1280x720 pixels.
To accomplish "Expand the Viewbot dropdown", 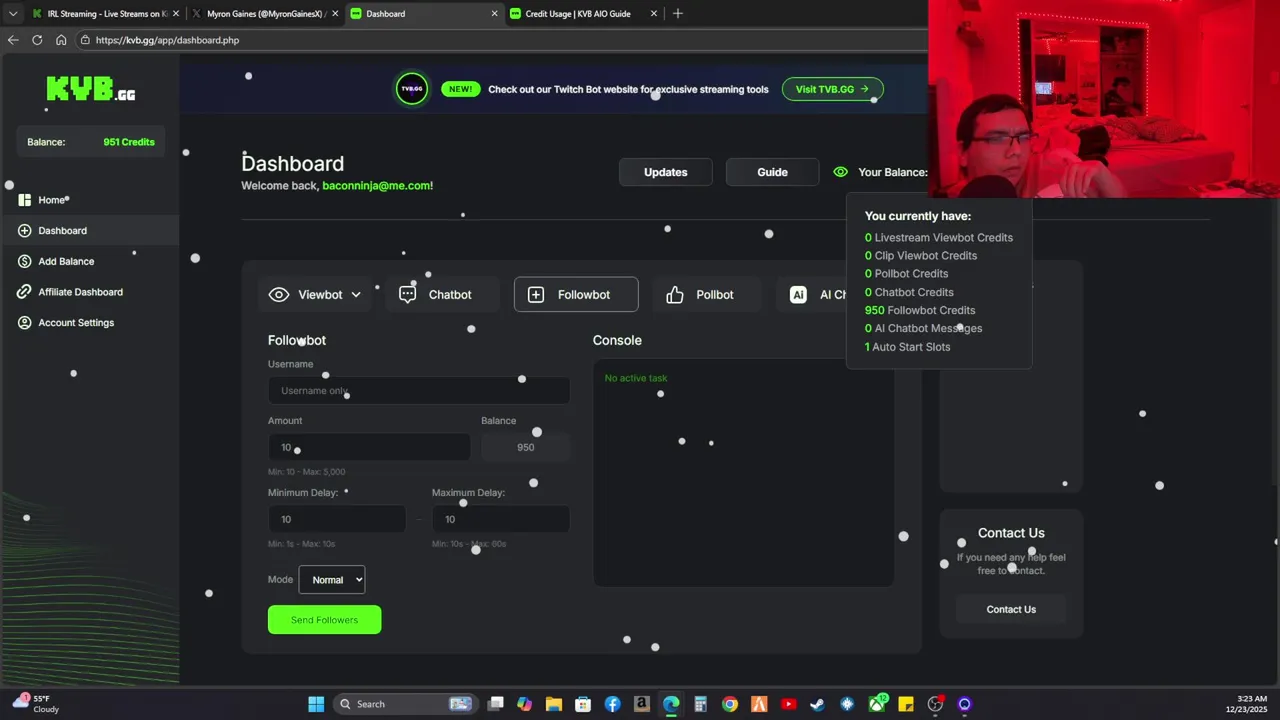I will [315, 295].
